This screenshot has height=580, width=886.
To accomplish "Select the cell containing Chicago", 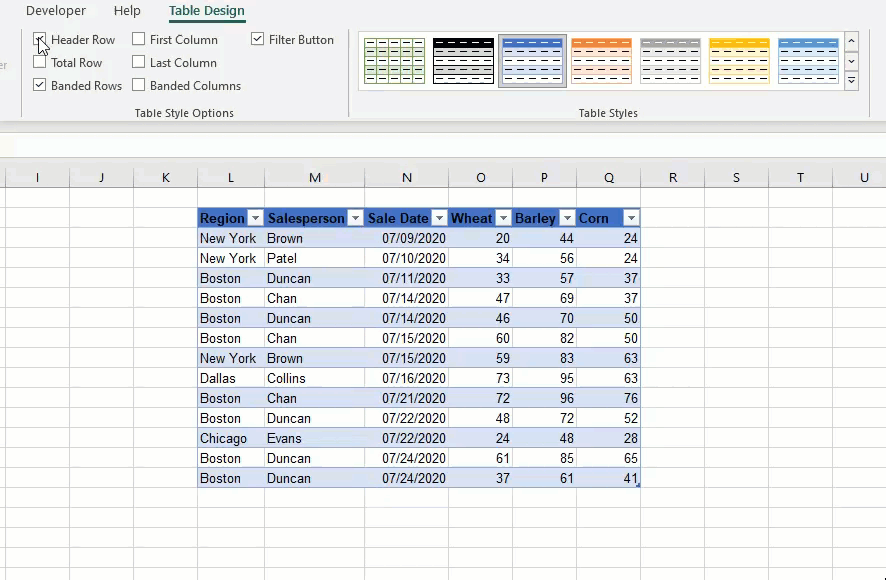I will [223, 438].
